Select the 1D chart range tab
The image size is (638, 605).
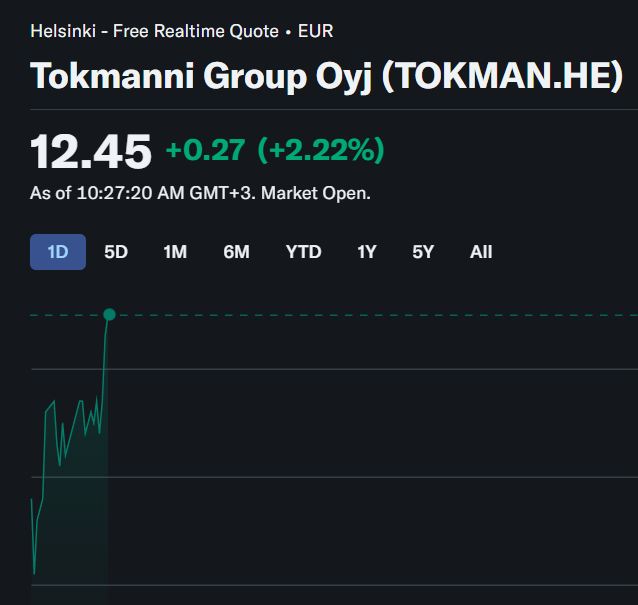[x=58, y=252]
